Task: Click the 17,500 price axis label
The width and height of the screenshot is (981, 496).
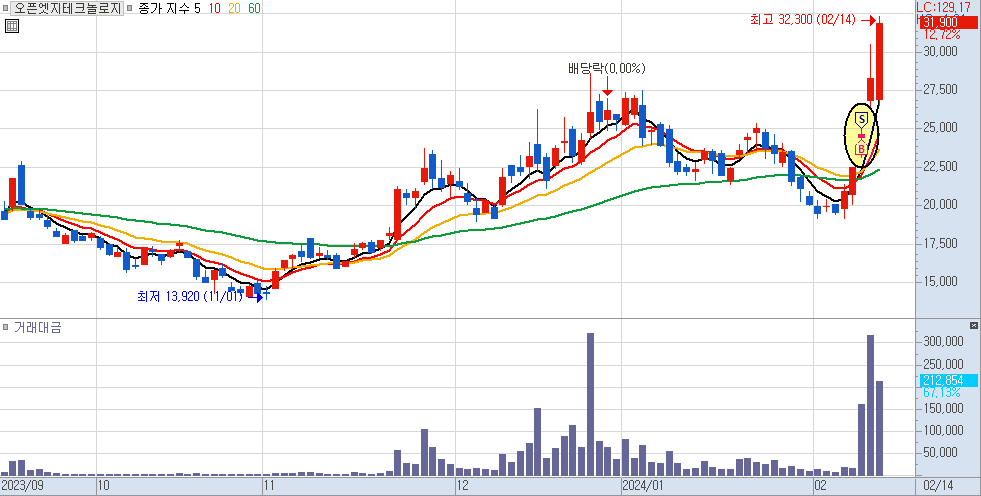Action: 940,244
